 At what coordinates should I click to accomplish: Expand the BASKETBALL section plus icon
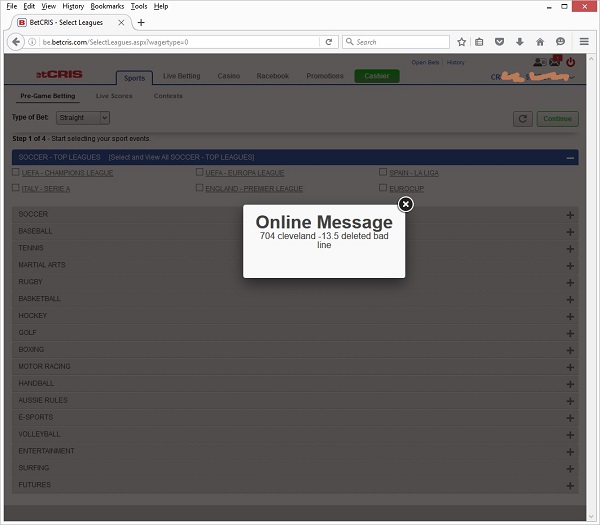(x=570, y=299)
